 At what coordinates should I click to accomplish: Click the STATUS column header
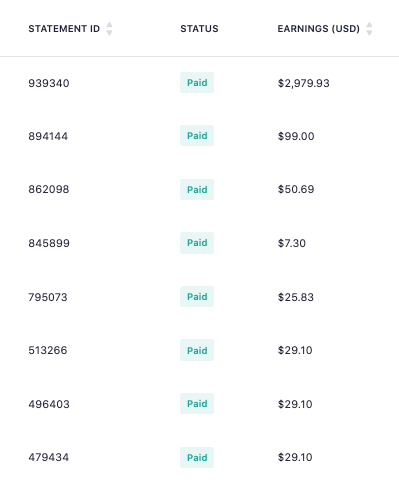199,29
